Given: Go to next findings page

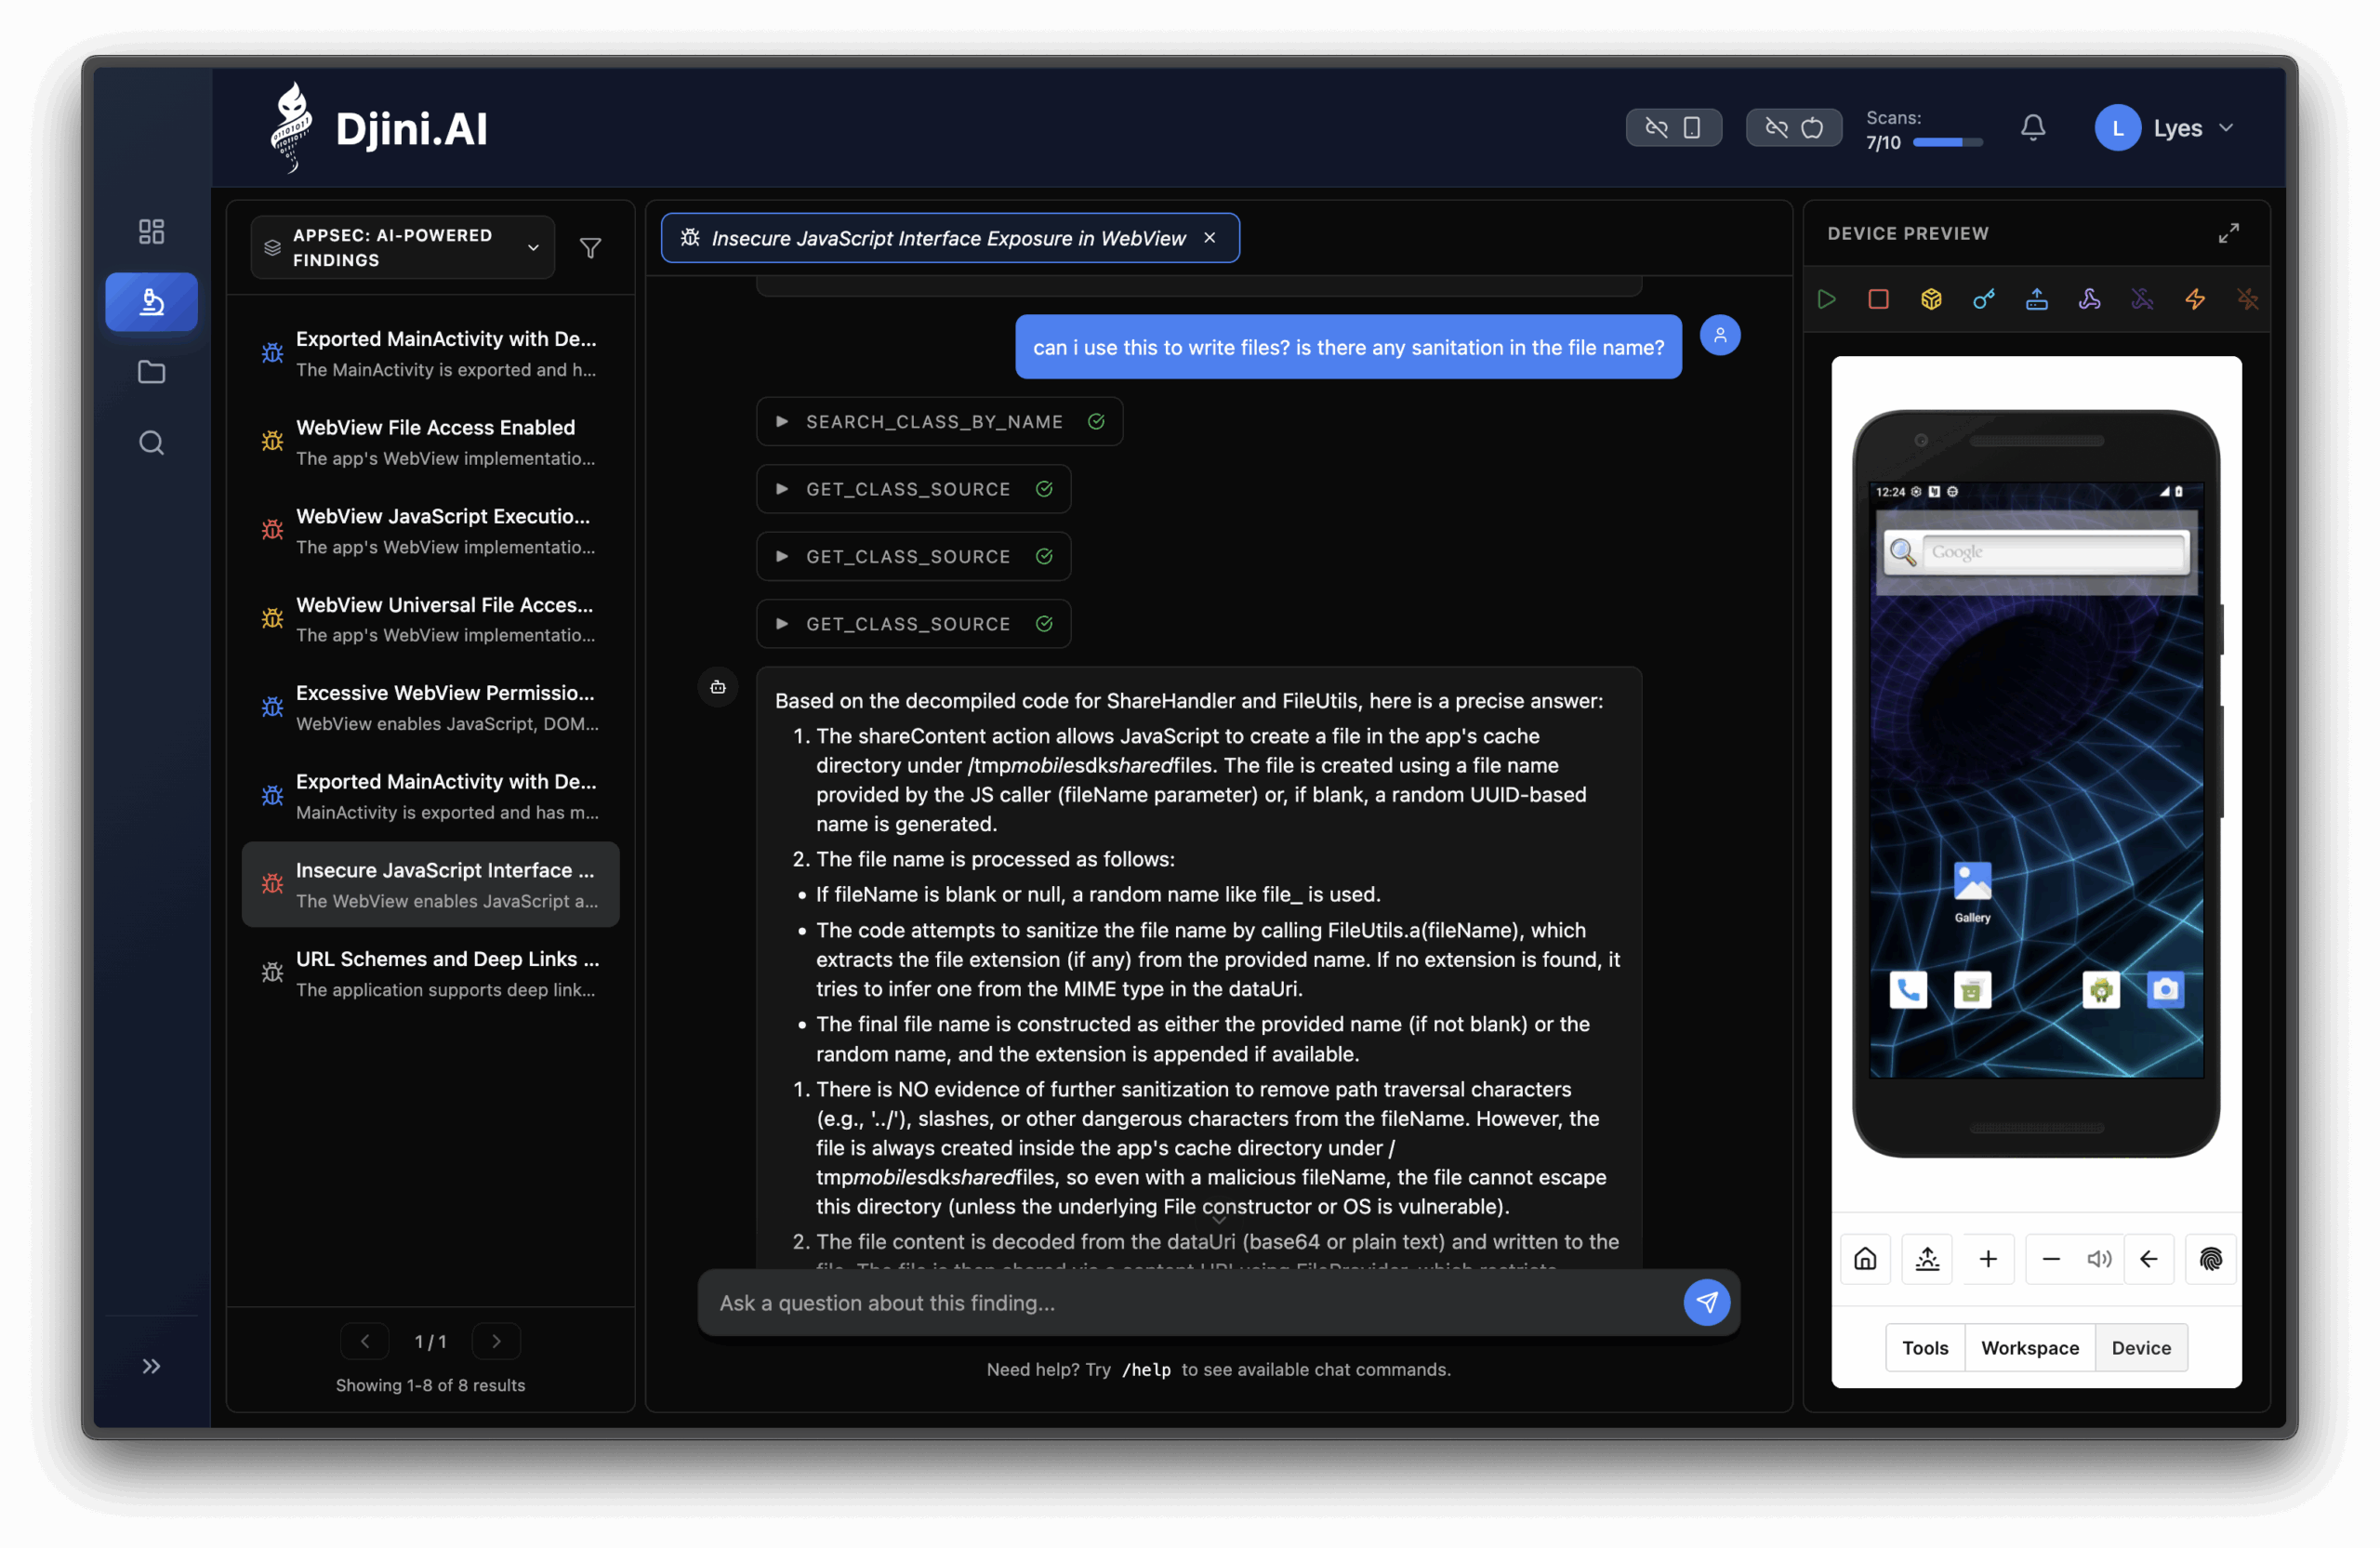Looking at the screenshot, I should (496, 1341).
